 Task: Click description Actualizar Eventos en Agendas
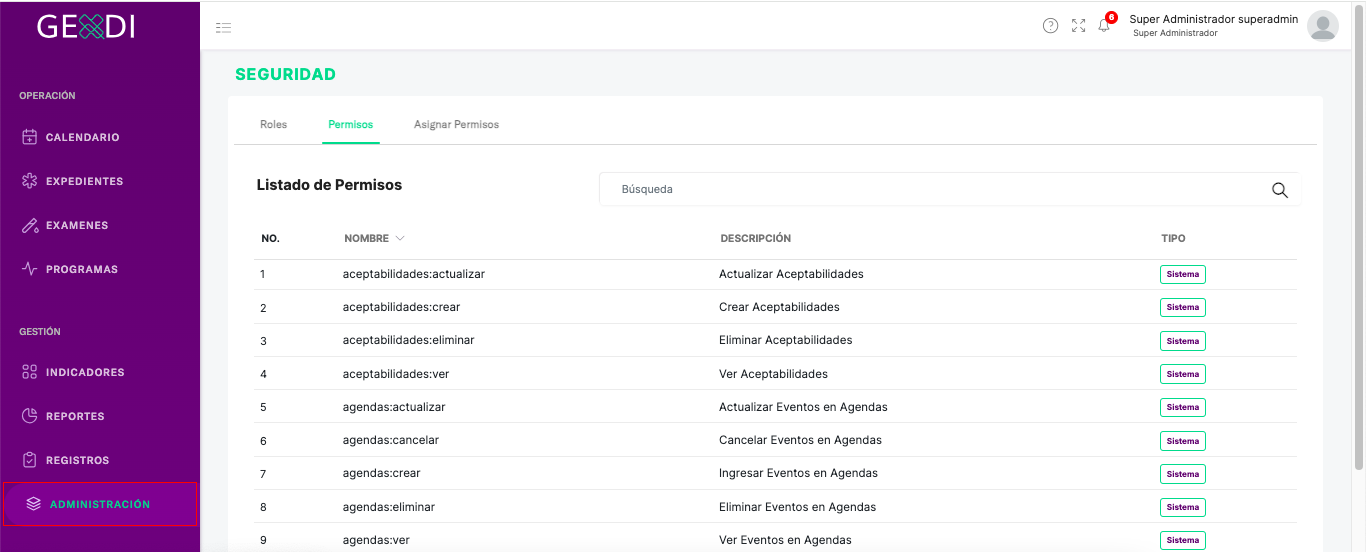[x=803, y=407]
